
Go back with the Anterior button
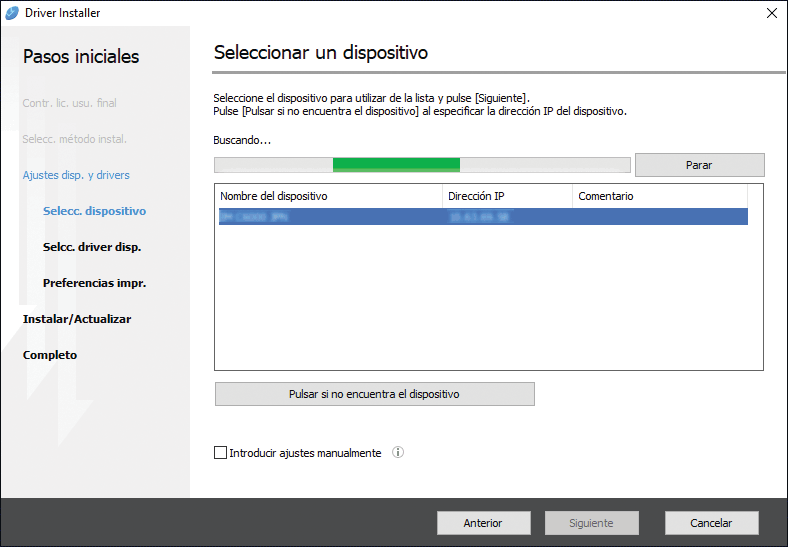click(x=483, y=523)
